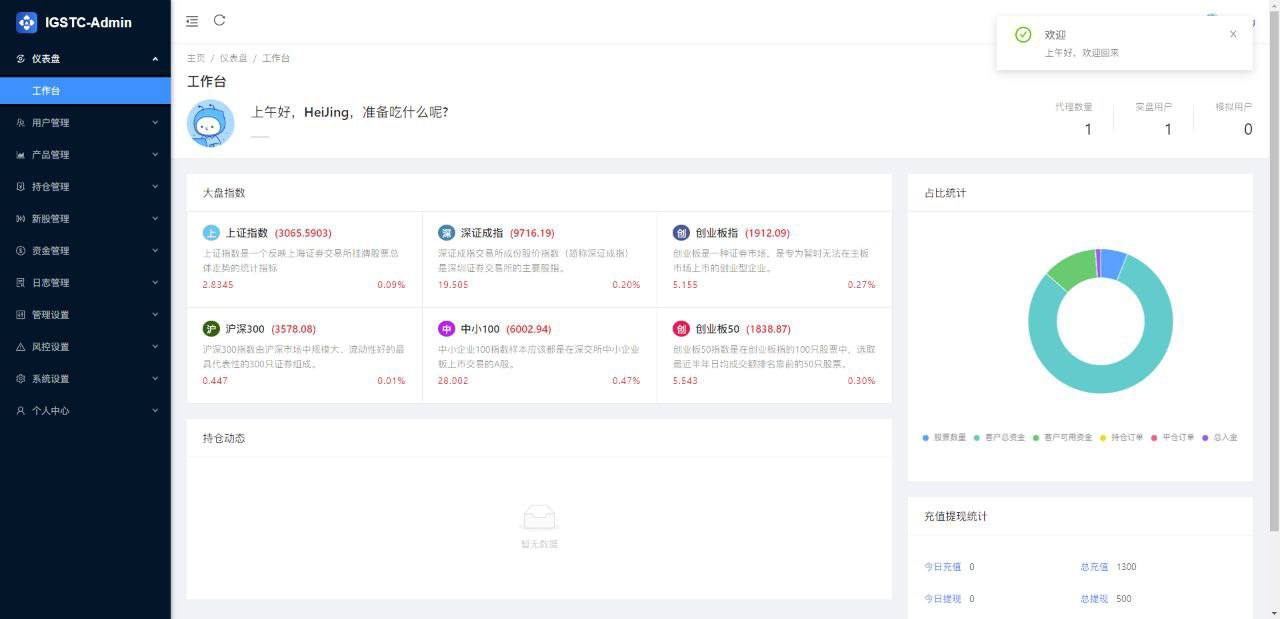
Task: Click the page refresh icon in top bar
Action: (219, 20)
